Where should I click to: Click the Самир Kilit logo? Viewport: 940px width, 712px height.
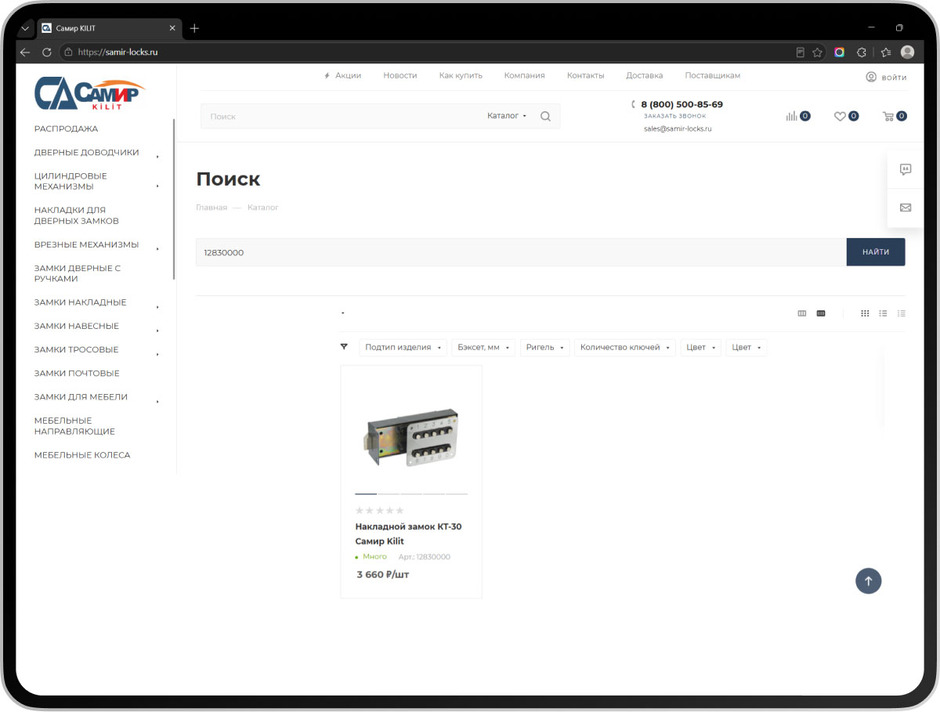coord(89,93)
